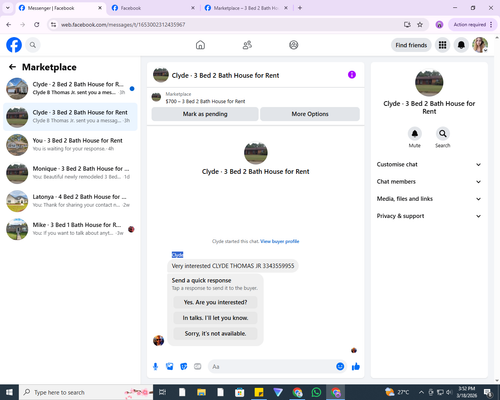Open File Explorer from the taskbar
Viewport: 500px width, 400px height.
[x=201, y=392]
